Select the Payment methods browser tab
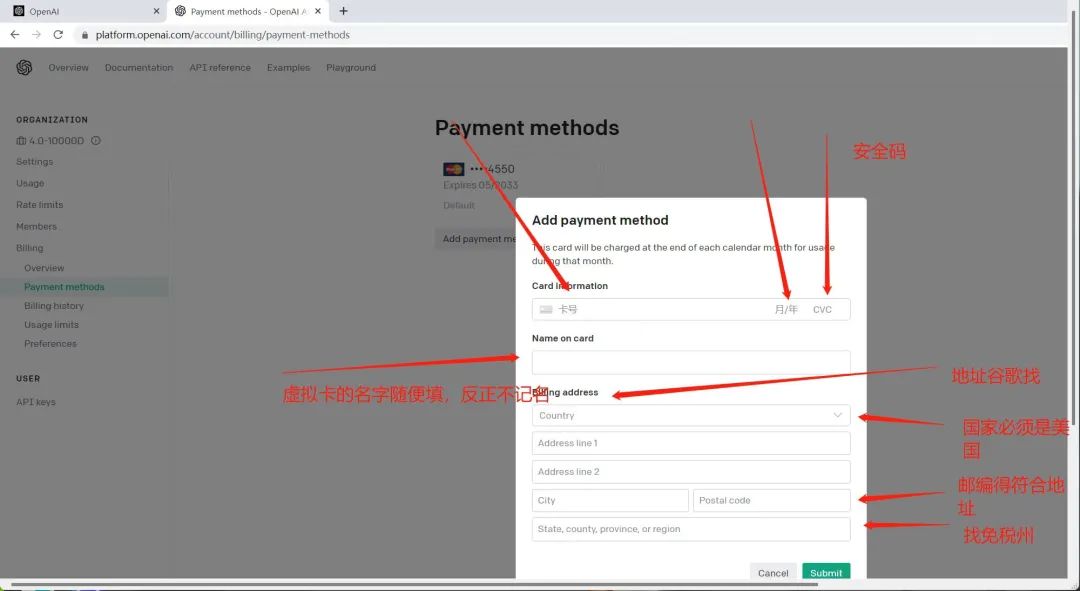Screen dimensions: 1080x591 [248, 11]
